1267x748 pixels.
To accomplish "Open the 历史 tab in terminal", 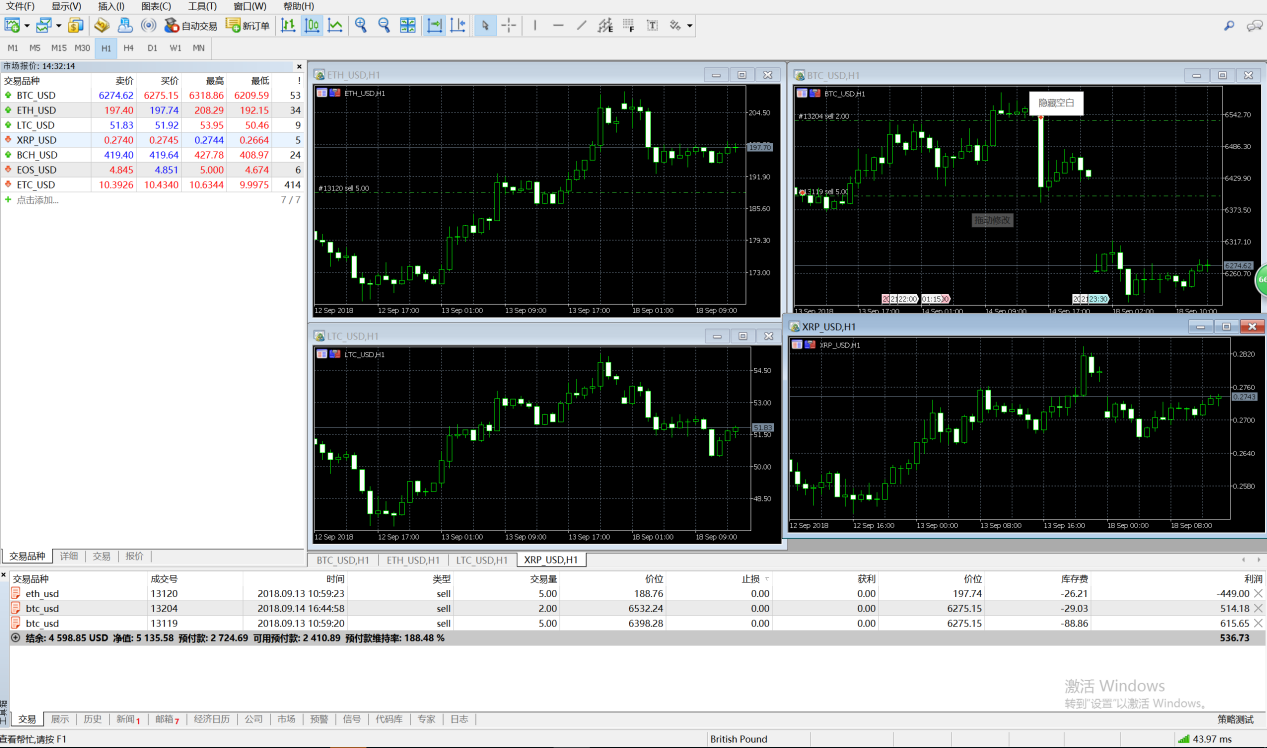I will pos(92,719).
